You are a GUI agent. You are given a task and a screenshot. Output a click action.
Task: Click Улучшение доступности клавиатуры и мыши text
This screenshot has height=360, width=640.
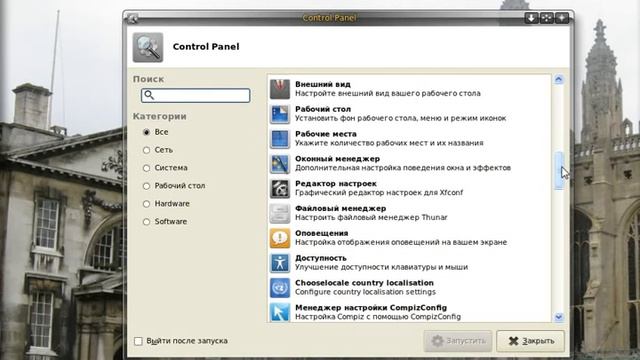[382, 267]
